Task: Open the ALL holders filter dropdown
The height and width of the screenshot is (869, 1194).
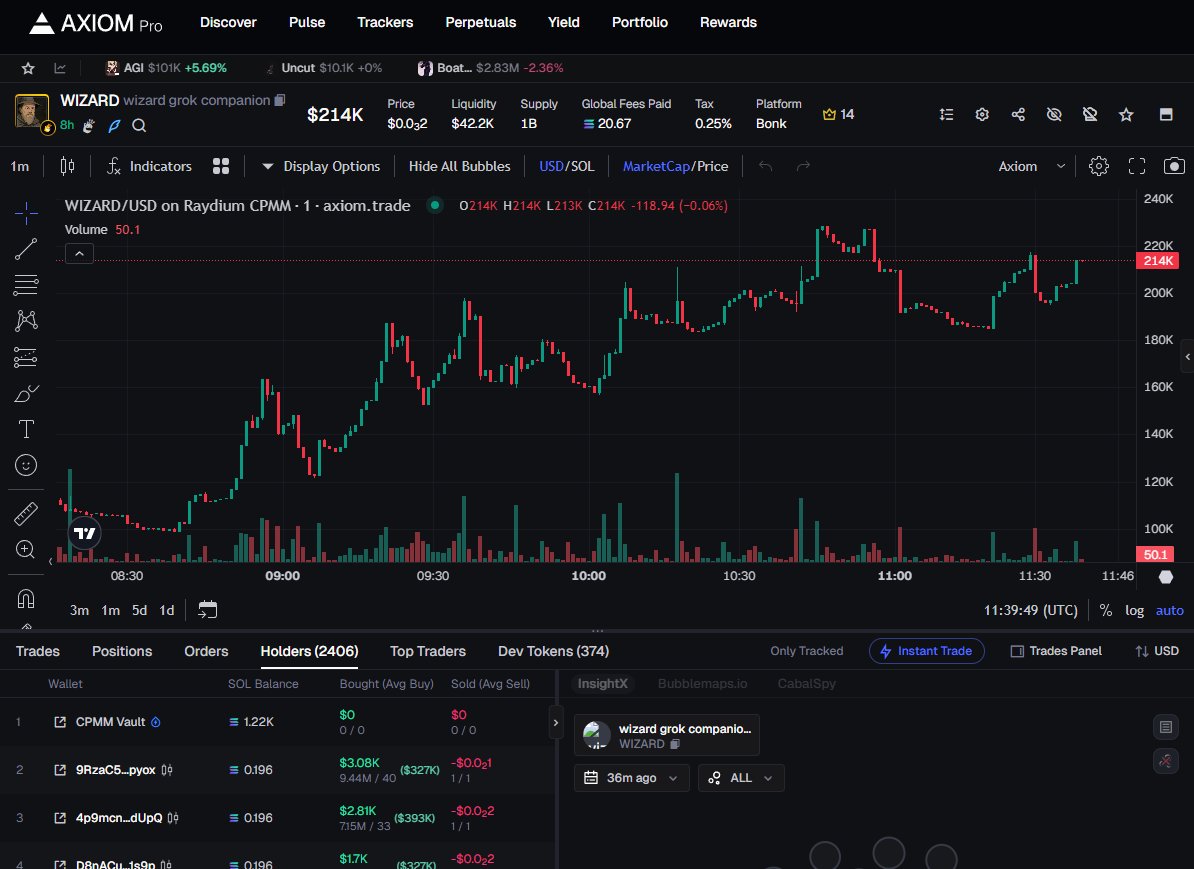Action: click(x=741, y=778)
